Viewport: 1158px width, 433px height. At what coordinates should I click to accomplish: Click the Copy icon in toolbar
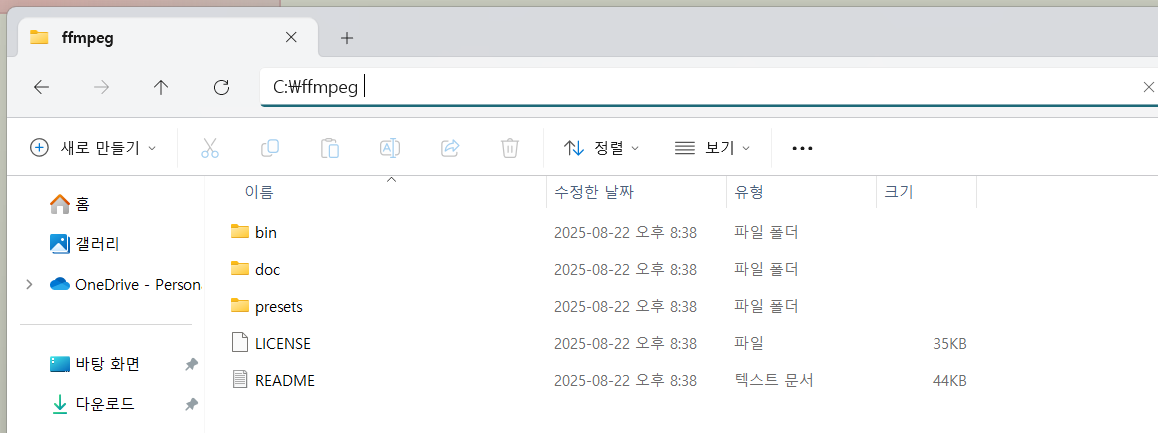[270, 148]
